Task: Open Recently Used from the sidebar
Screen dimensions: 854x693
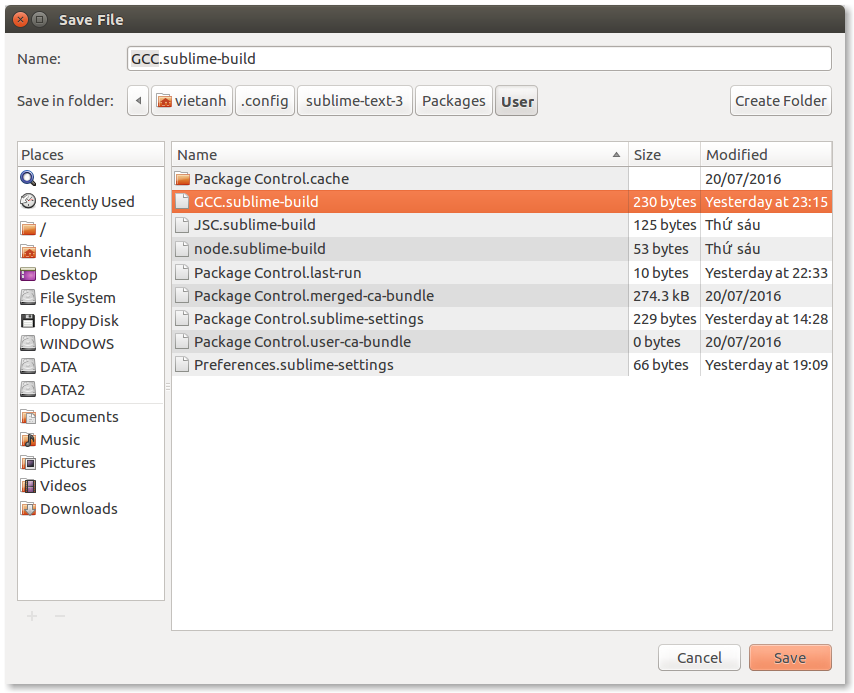Action: coord(30,201)
